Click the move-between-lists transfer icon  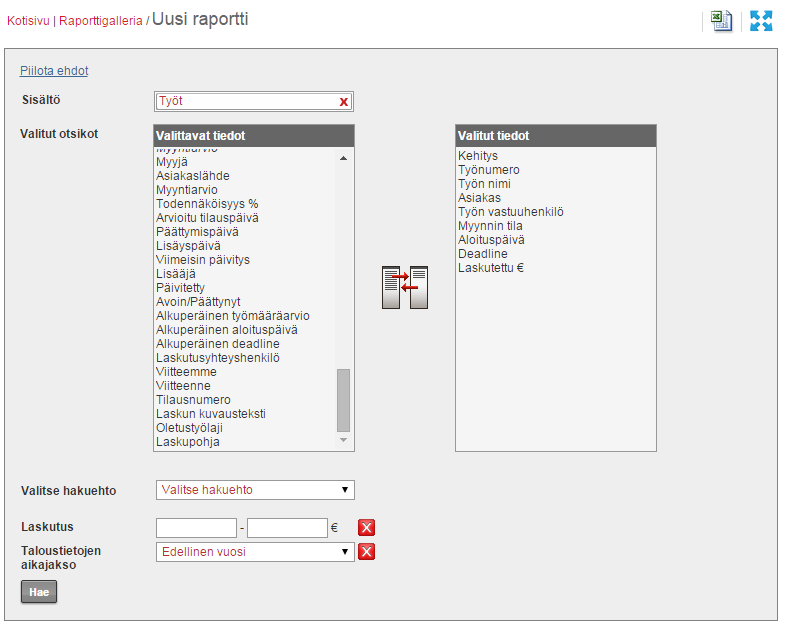click(405, 287)
